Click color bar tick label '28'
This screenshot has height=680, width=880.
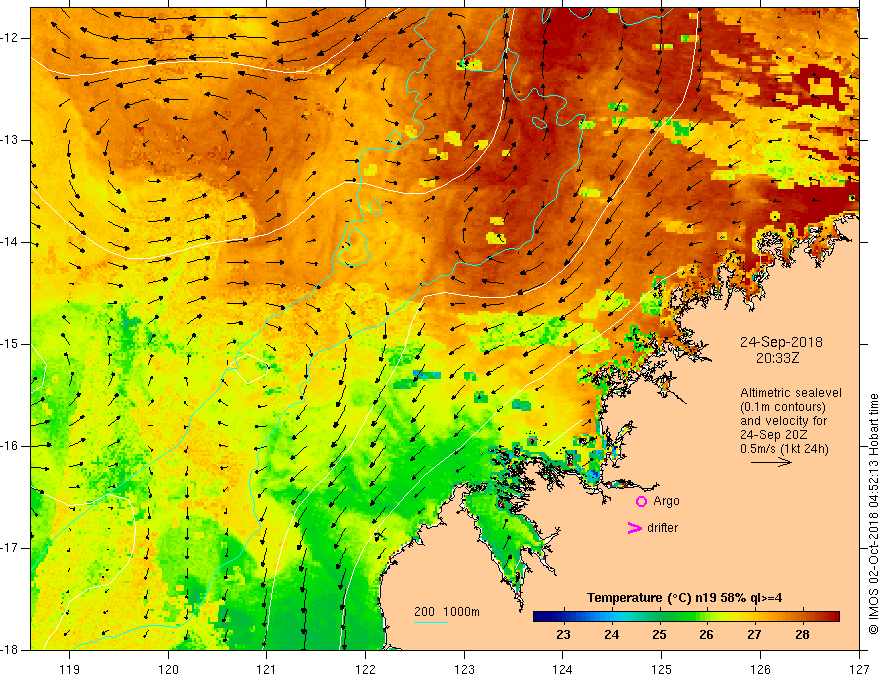click(802, 634)
